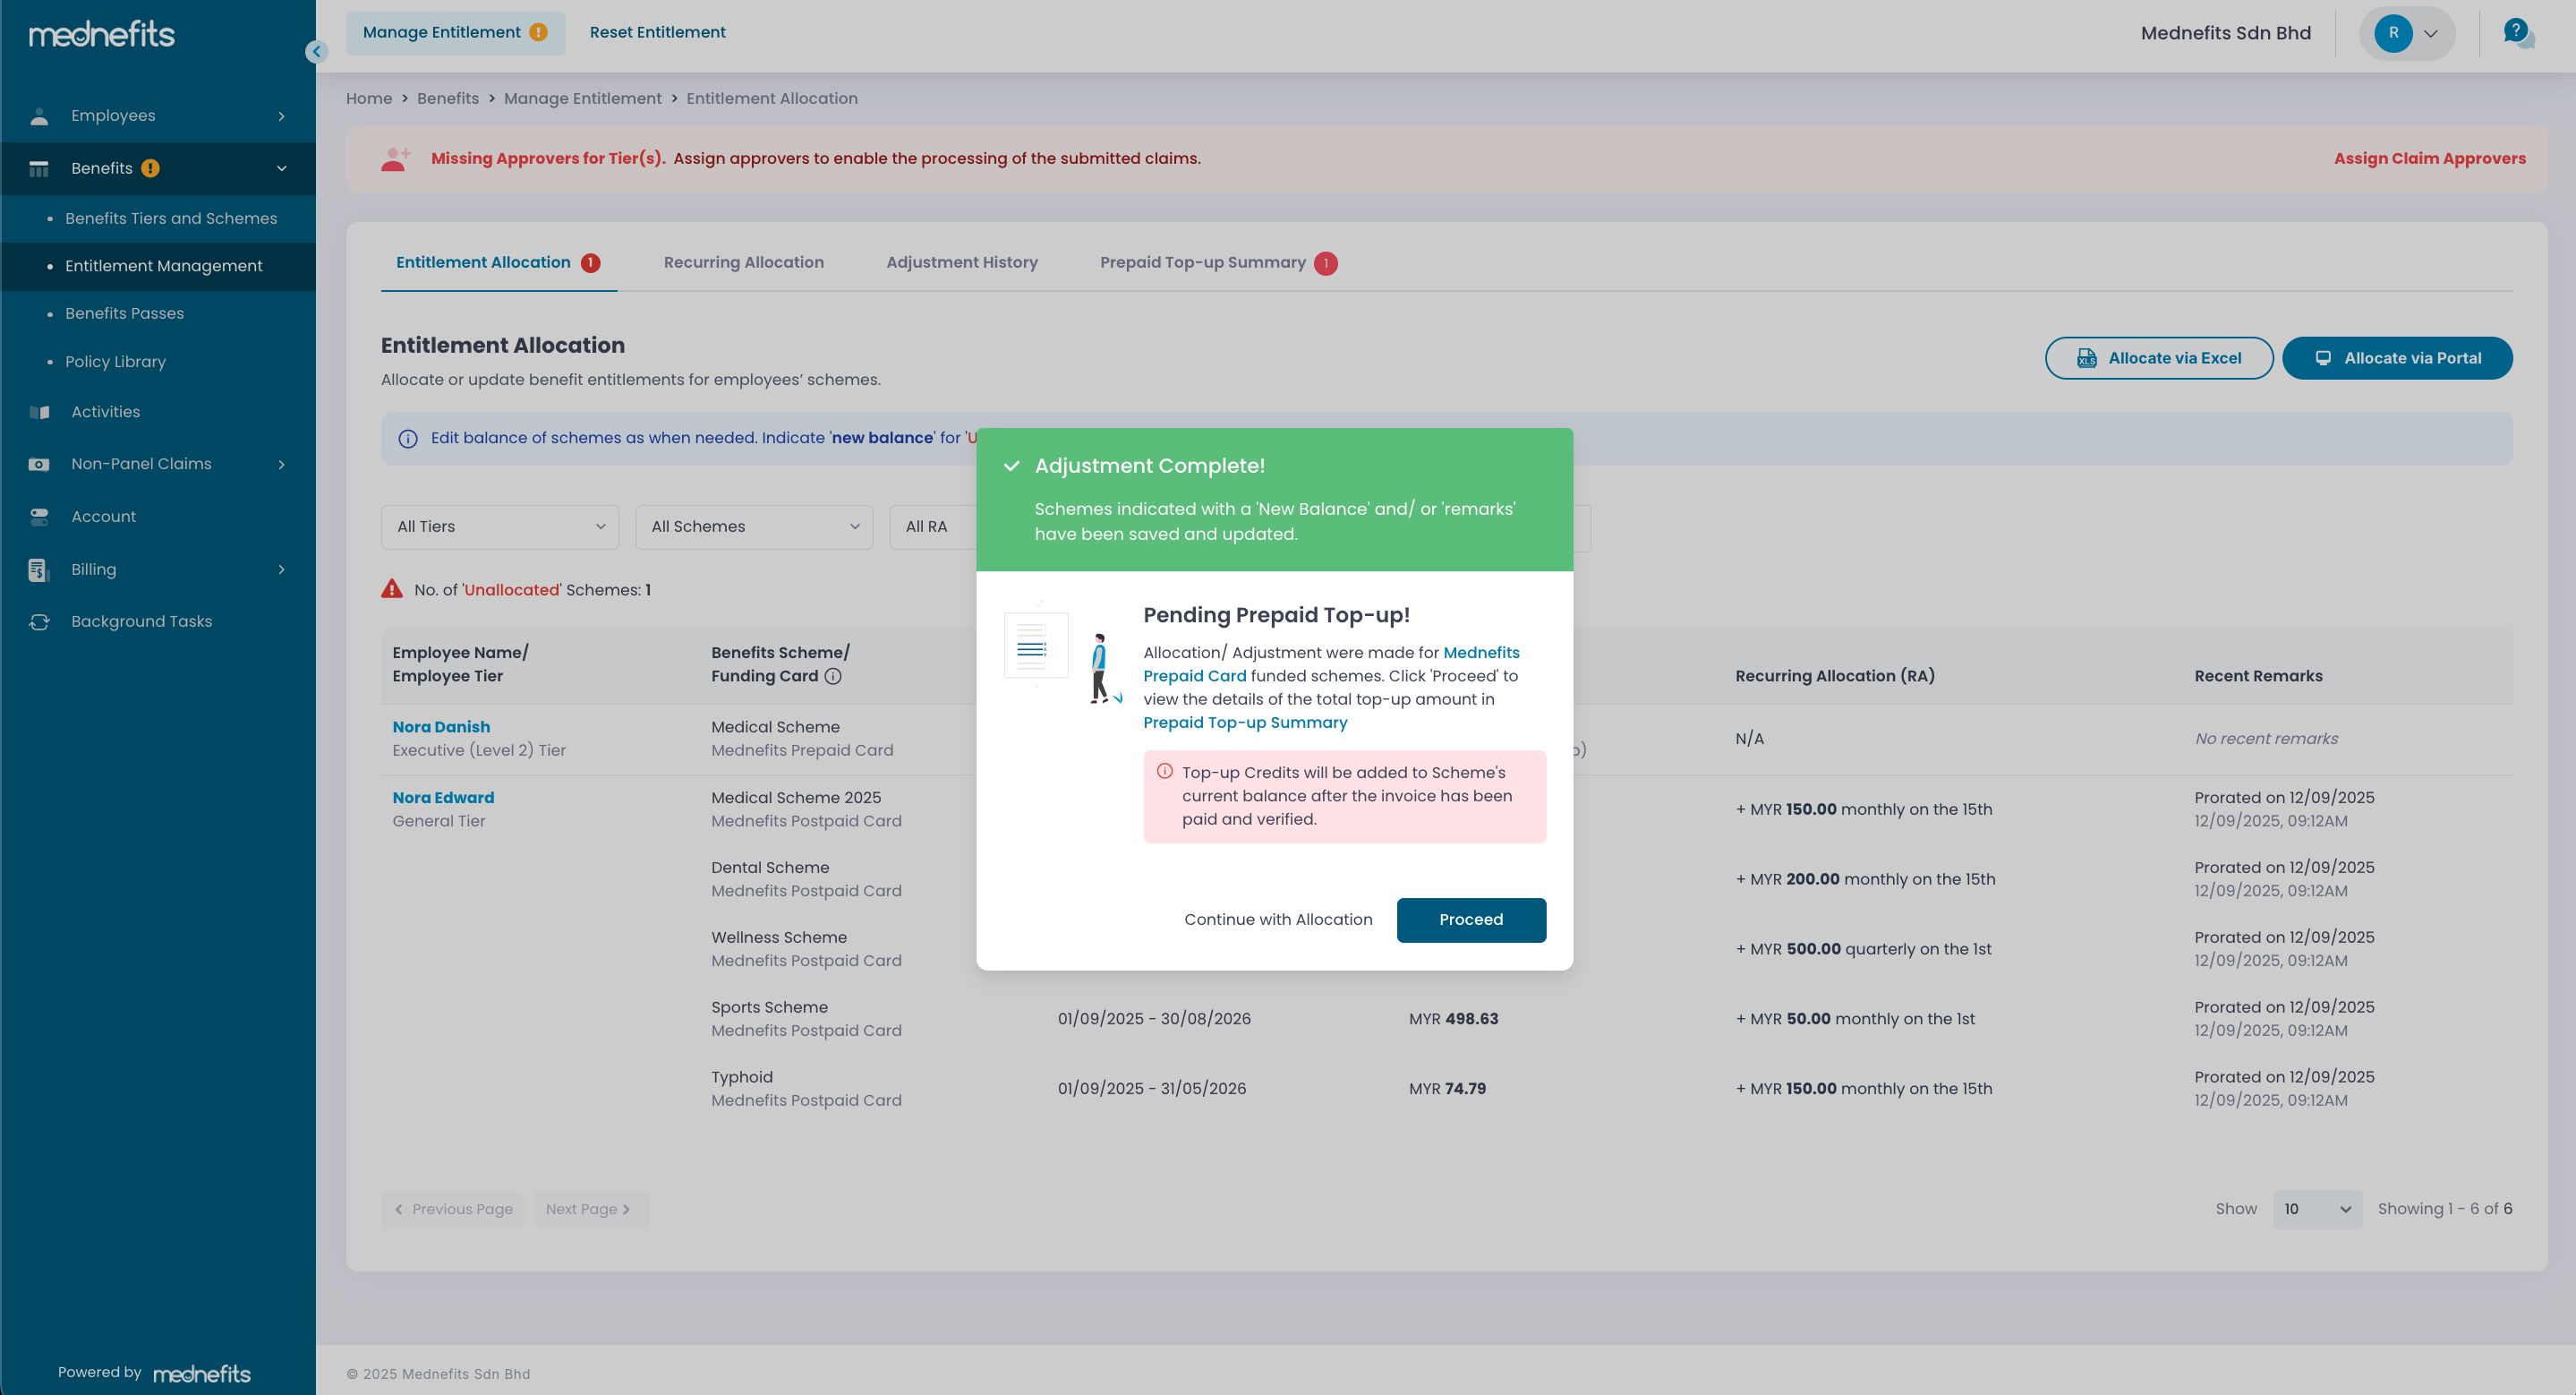The image size is (2576, 1395).
Task: Click the Account icon in sidebar
Action: [39, 516]
